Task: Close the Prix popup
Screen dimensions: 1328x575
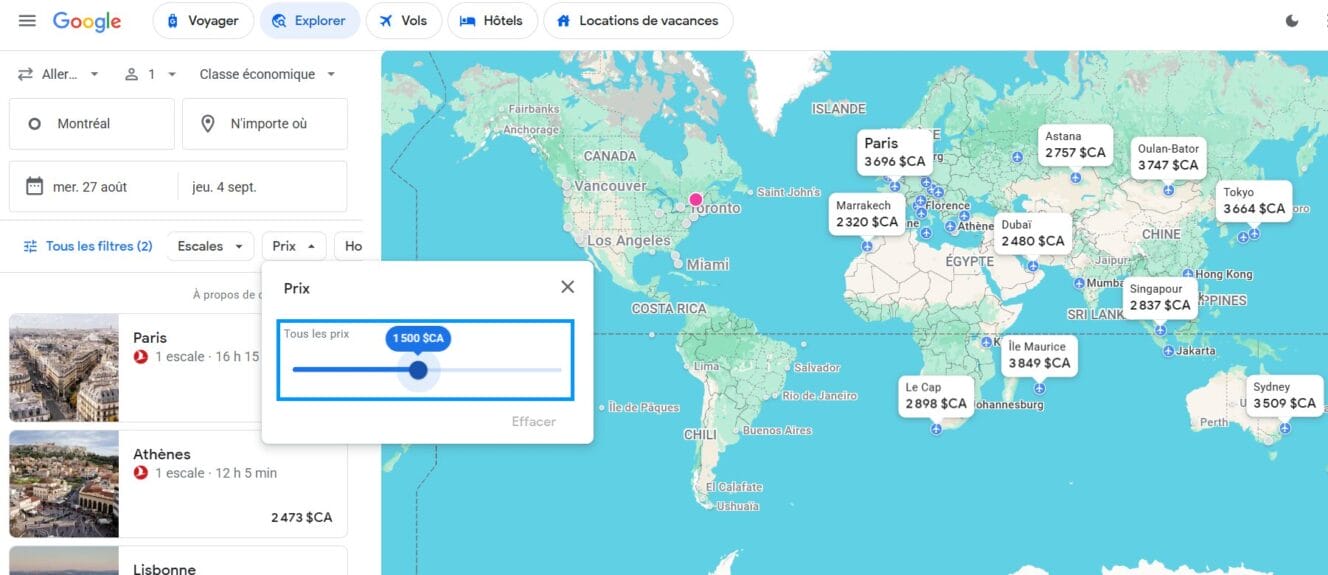Action: tap(568, 287)
